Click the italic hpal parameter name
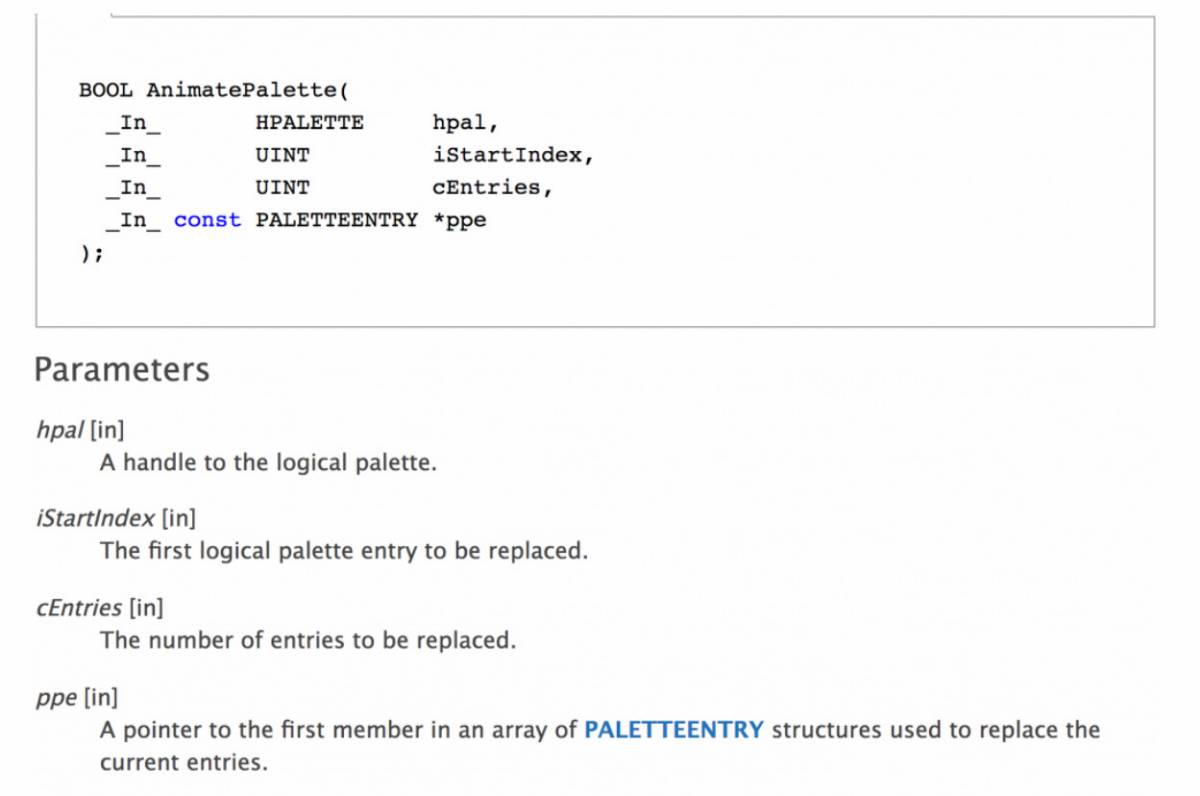The image size is (1200, 796). [x=59, y=431]
